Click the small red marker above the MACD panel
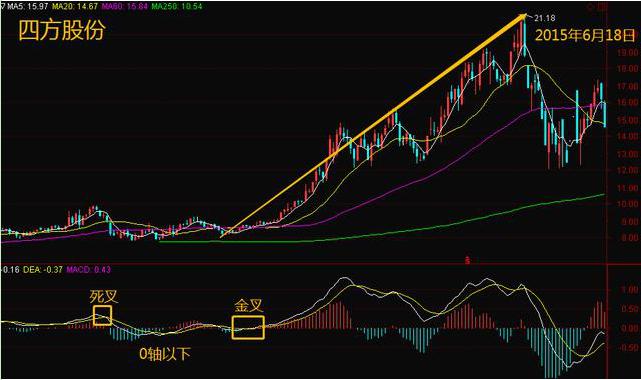This screenshot has height=380, width=641. click(468, 260)
